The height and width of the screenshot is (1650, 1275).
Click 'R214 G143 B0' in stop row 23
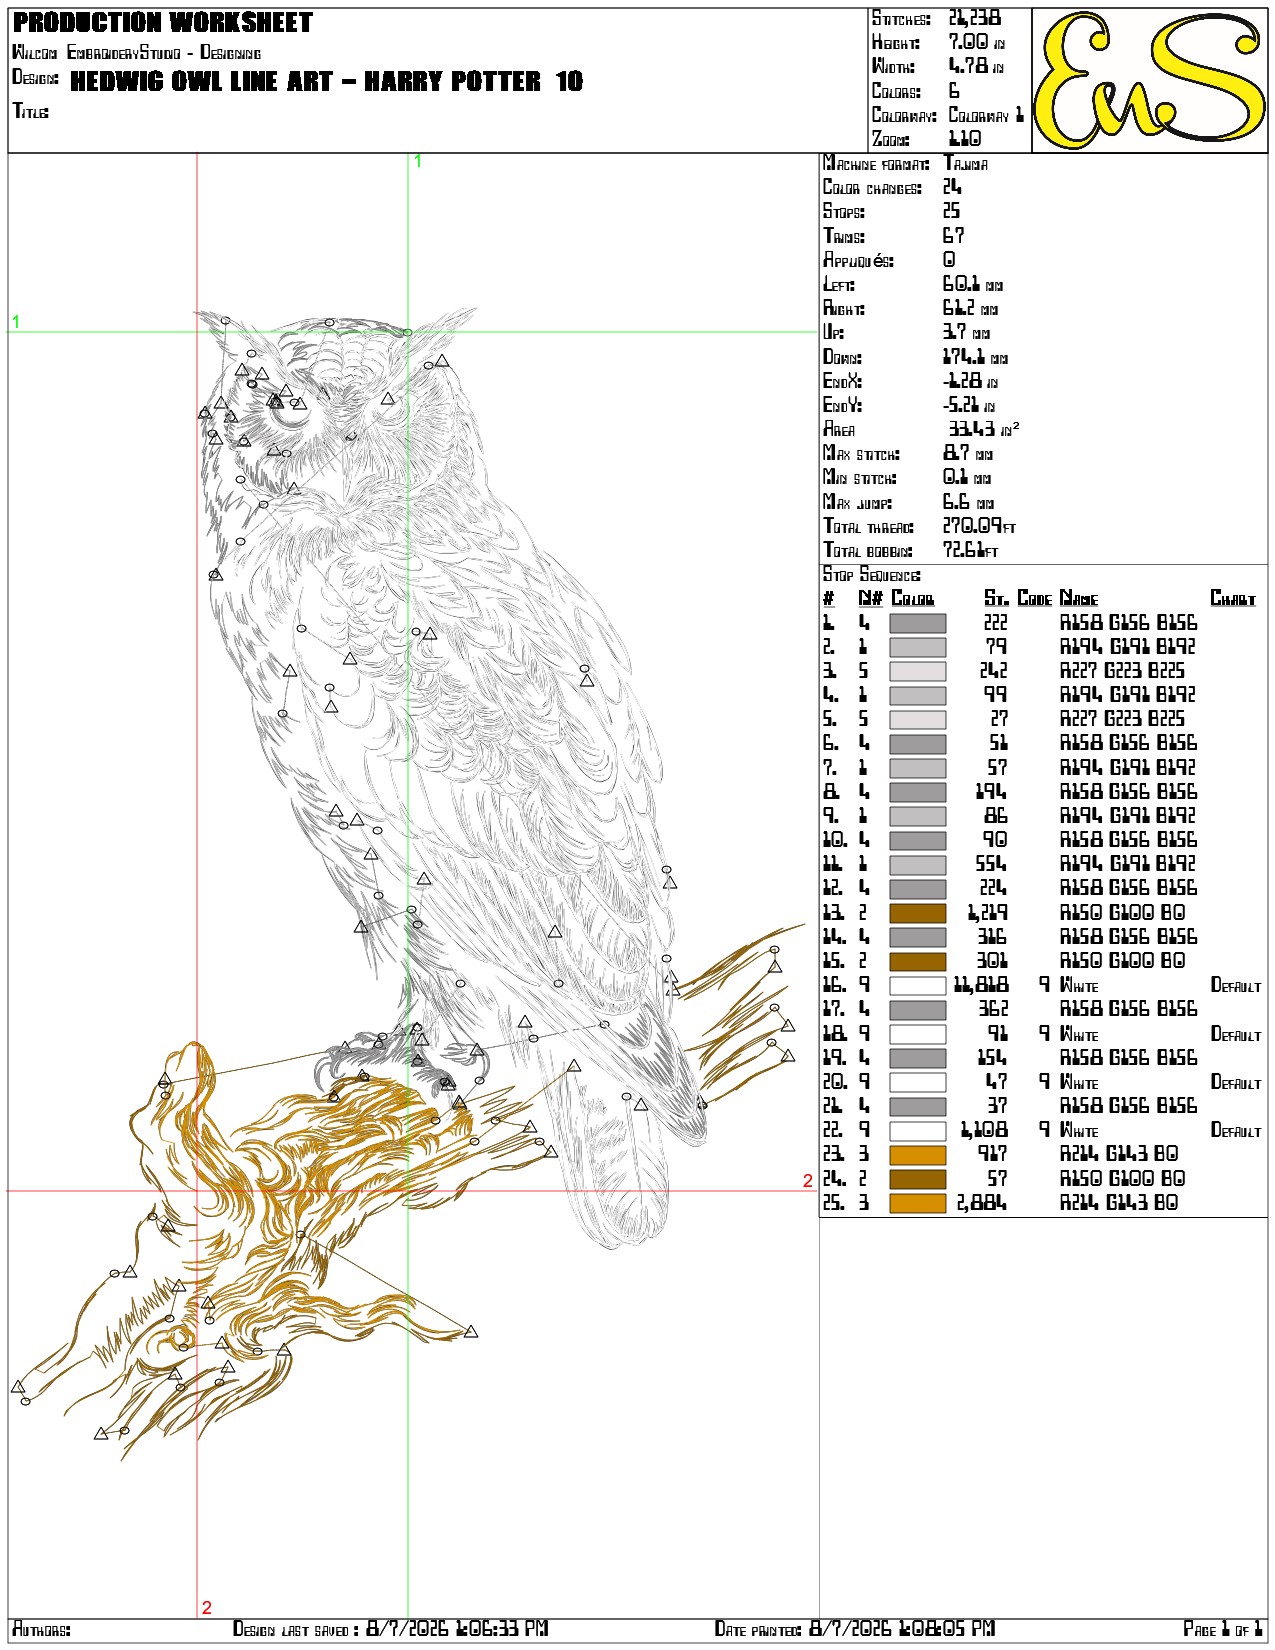pyautogui.click(x=1119, y=1155)
